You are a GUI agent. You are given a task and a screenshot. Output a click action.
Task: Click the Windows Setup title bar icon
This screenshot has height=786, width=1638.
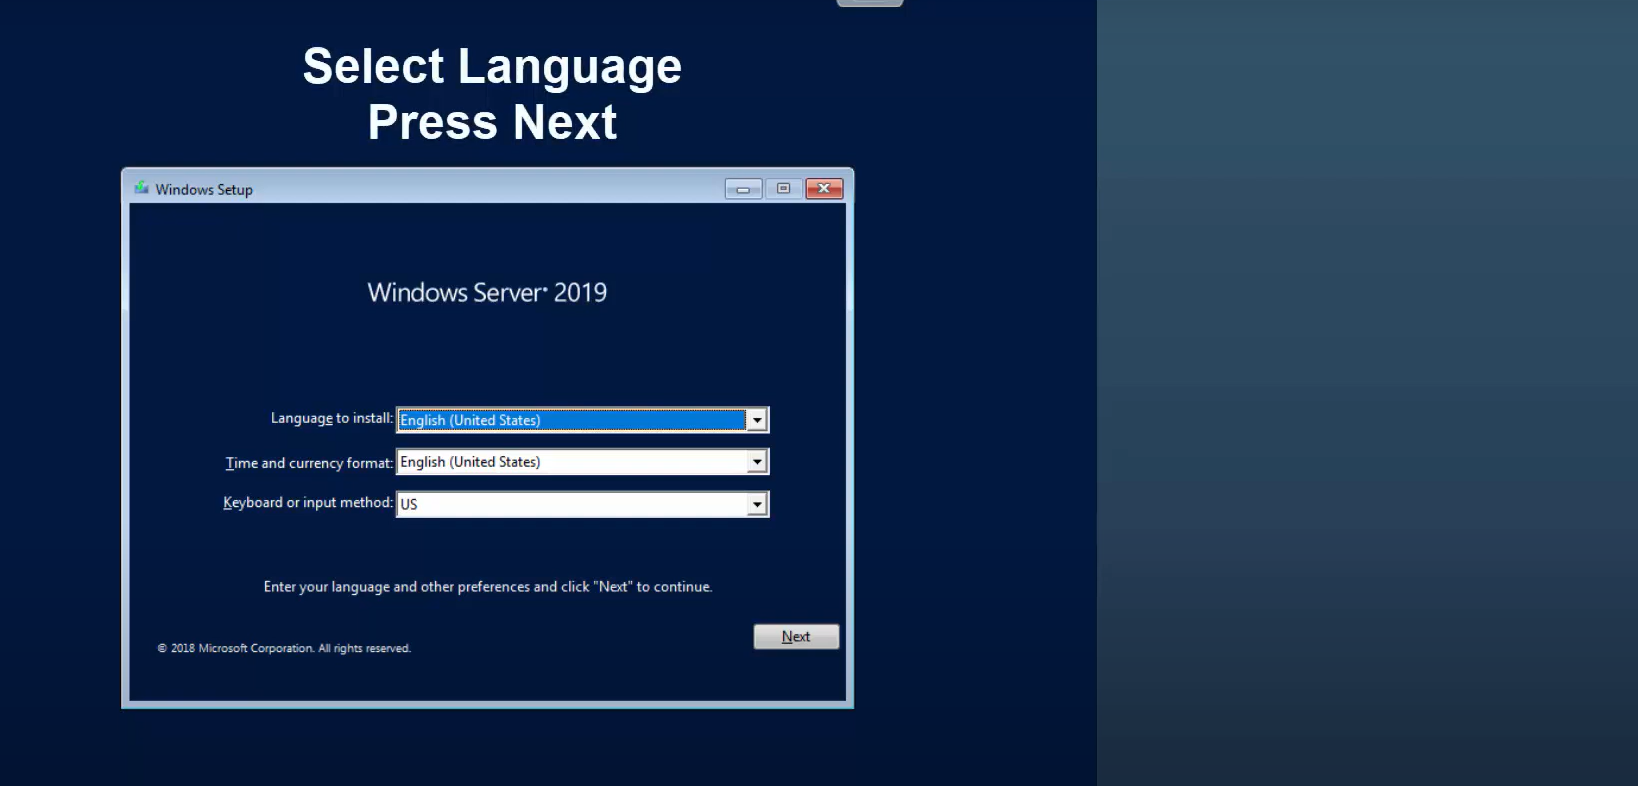click(x=142, y=188)
